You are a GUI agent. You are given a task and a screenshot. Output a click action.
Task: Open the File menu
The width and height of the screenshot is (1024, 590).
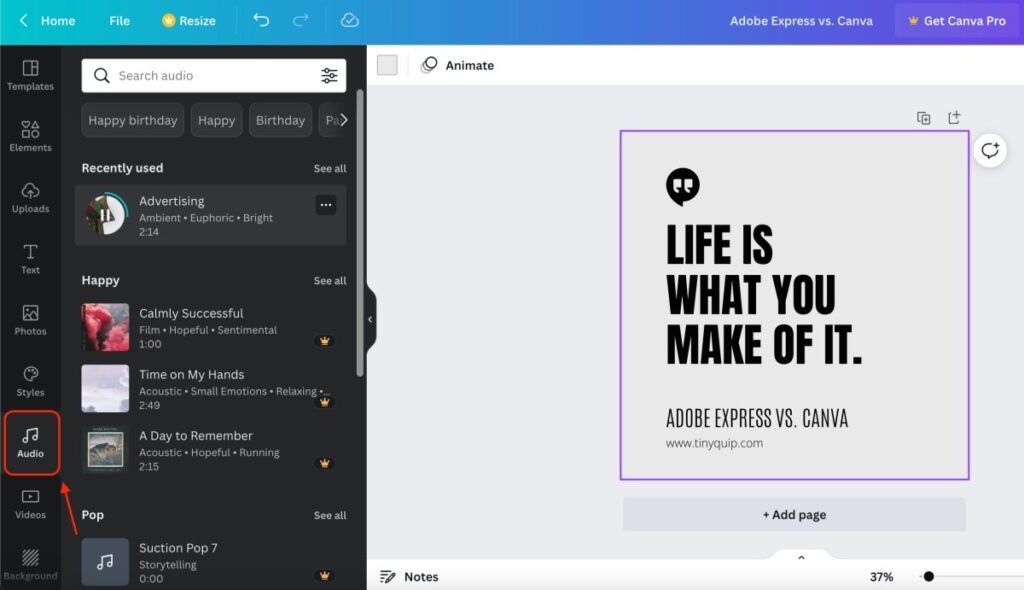(x=119, y=20)
